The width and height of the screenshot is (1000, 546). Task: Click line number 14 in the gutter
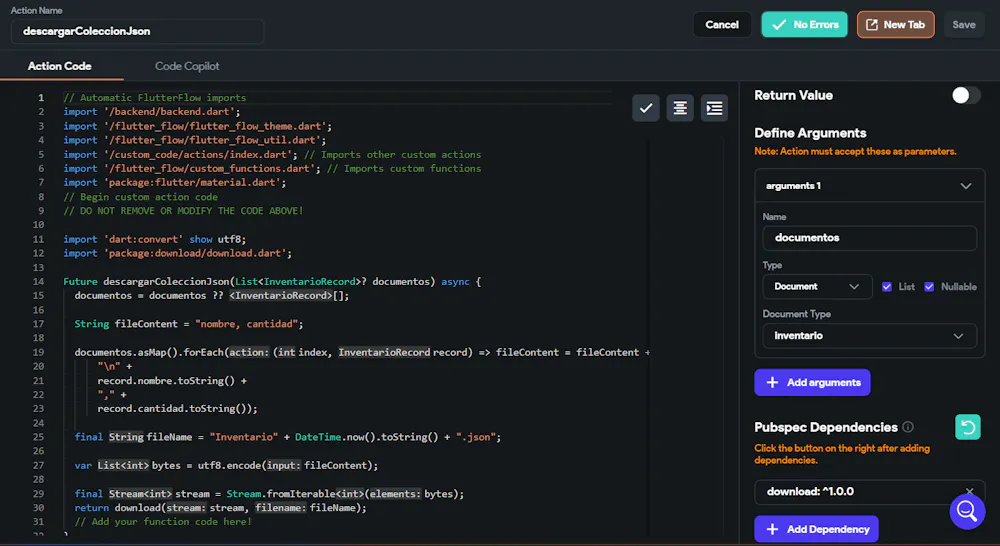[38, 281]
